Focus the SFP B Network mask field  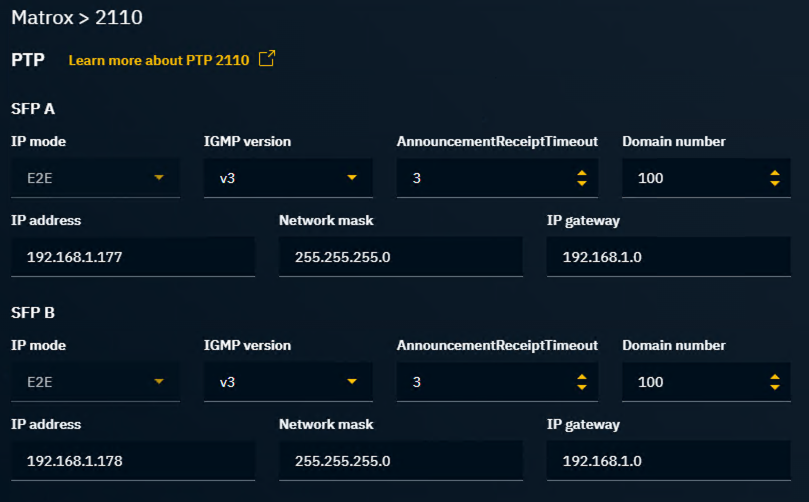(x=400, y=461)
